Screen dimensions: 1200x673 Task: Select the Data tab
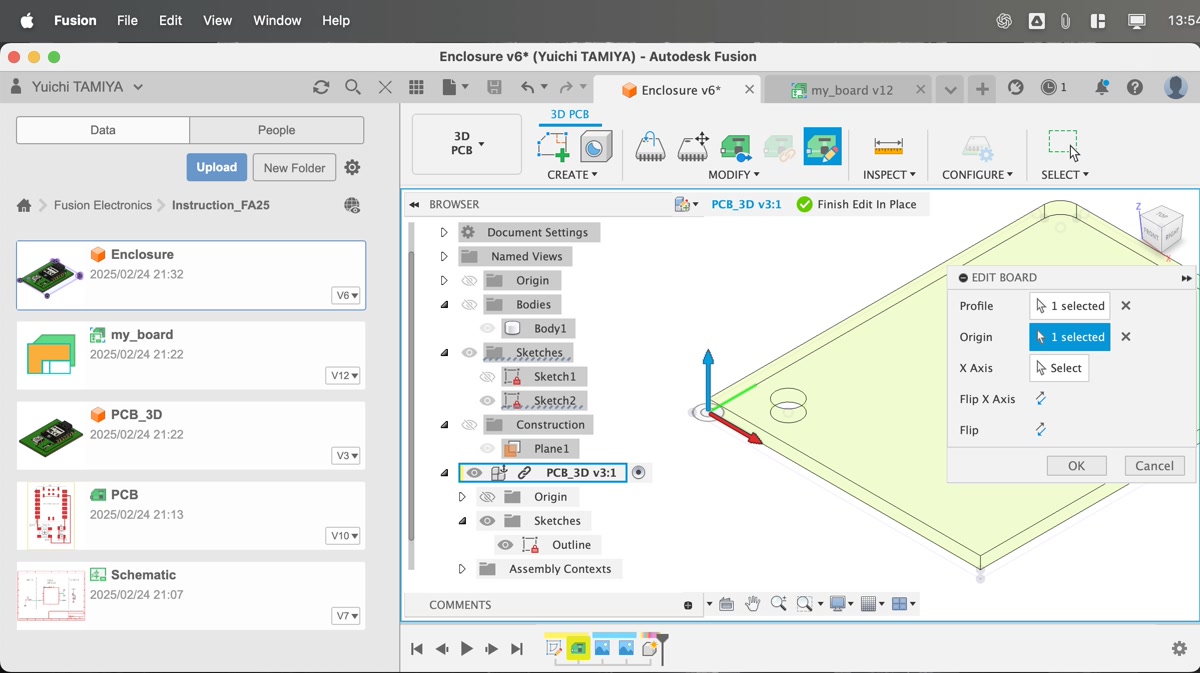click(103, 130)
